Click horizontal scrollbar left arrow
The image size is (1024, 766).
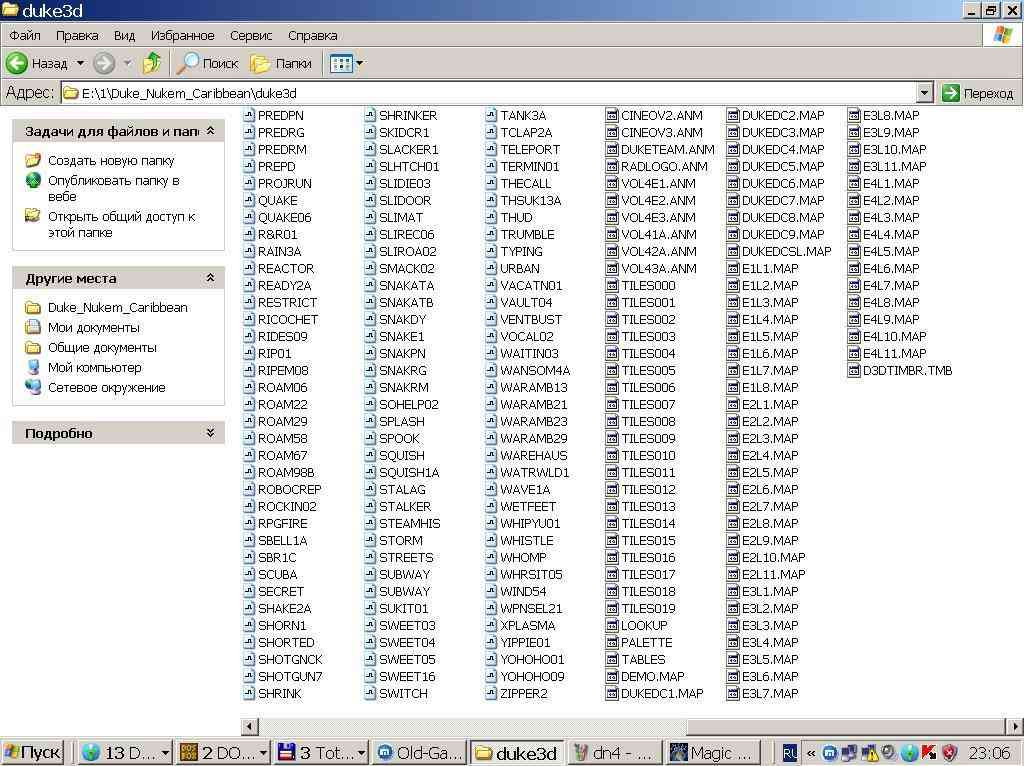coord(249,726)
